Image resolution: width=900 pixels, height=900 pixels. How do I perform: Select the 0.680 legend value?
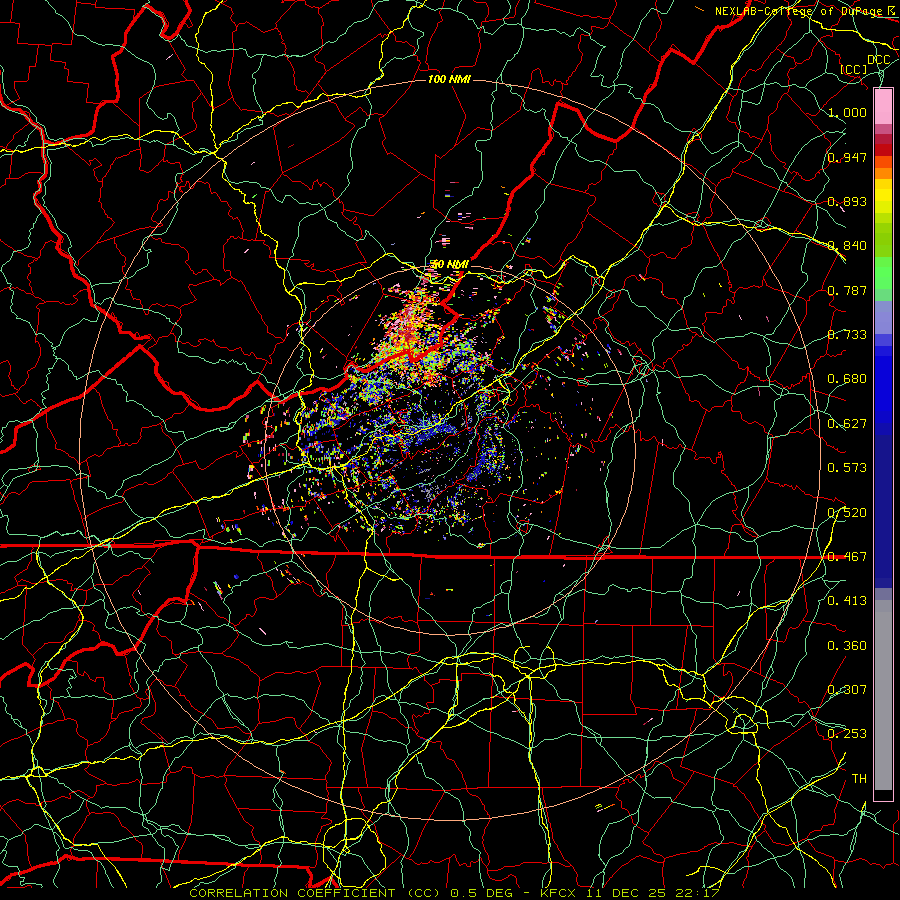847,379
